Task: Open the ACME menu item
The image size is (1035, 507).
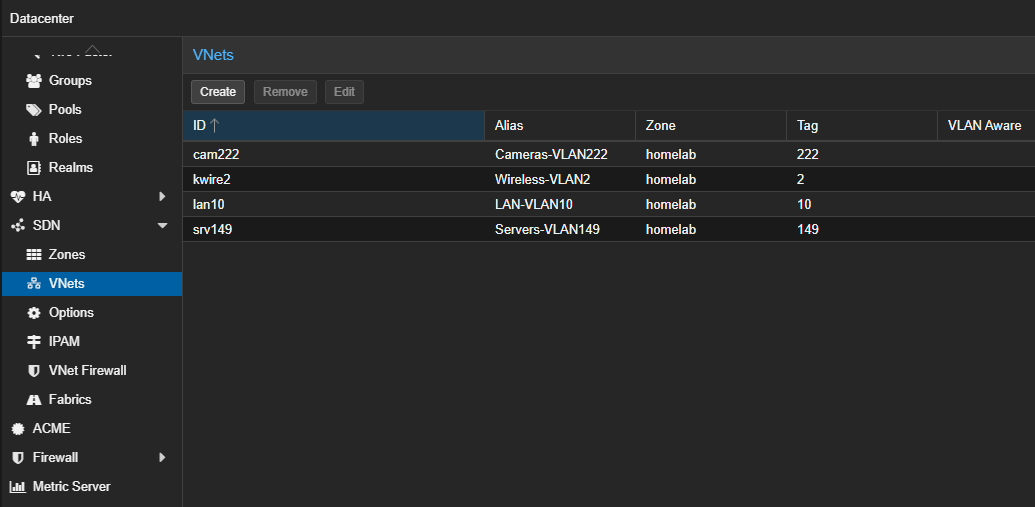Action: coord(51,429)
